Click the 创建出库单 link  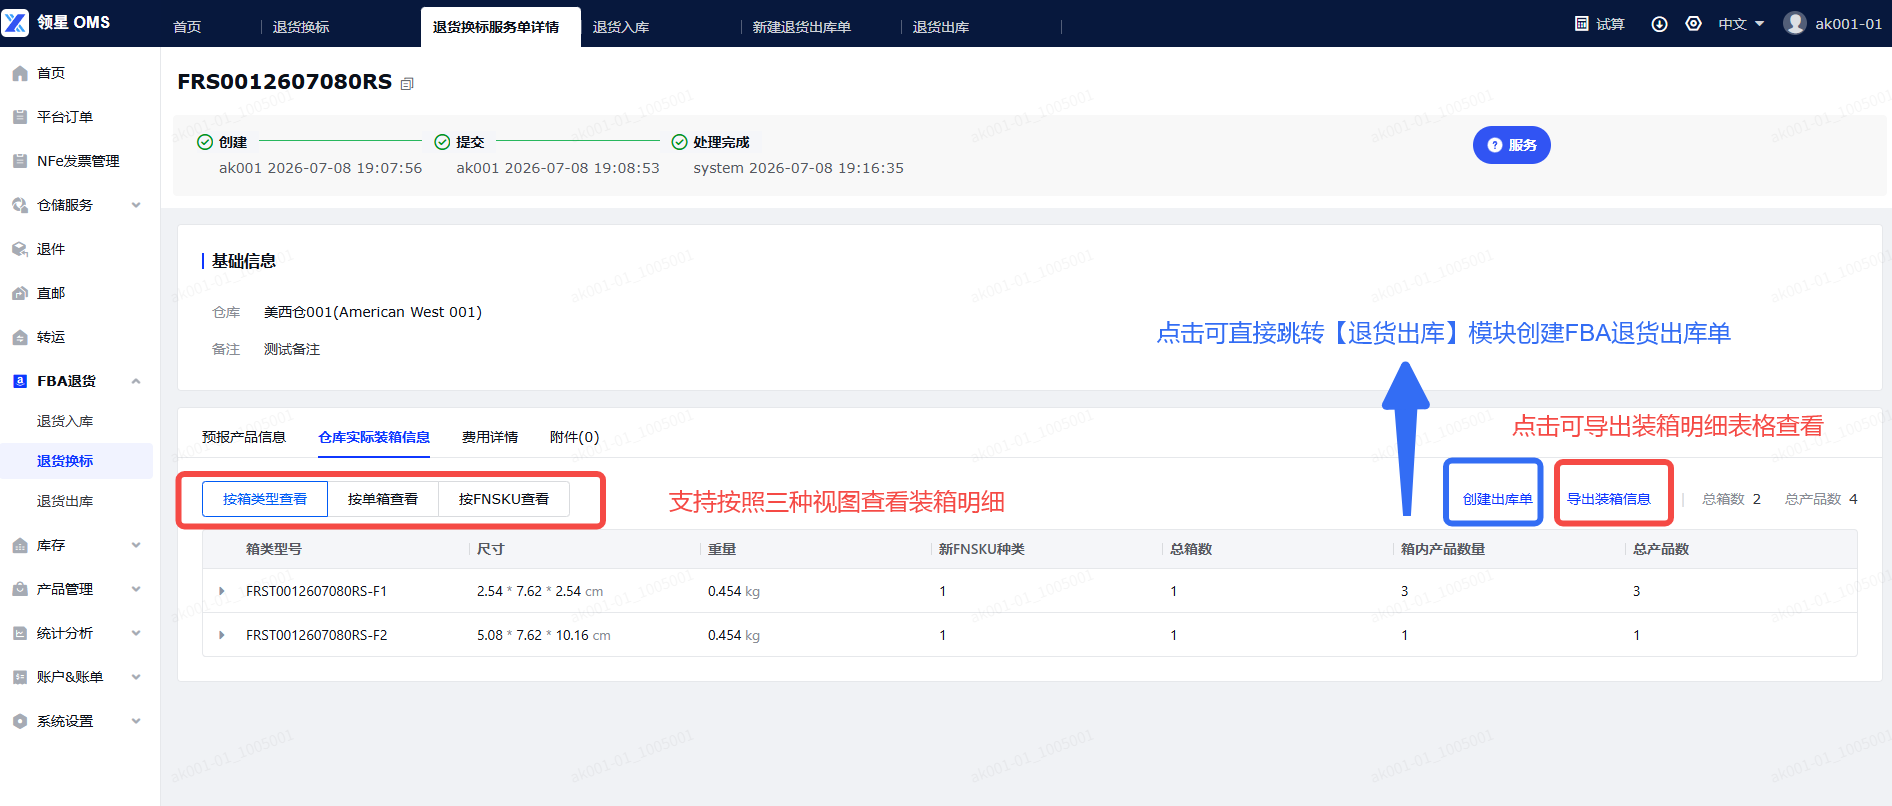pos(1497,499)
